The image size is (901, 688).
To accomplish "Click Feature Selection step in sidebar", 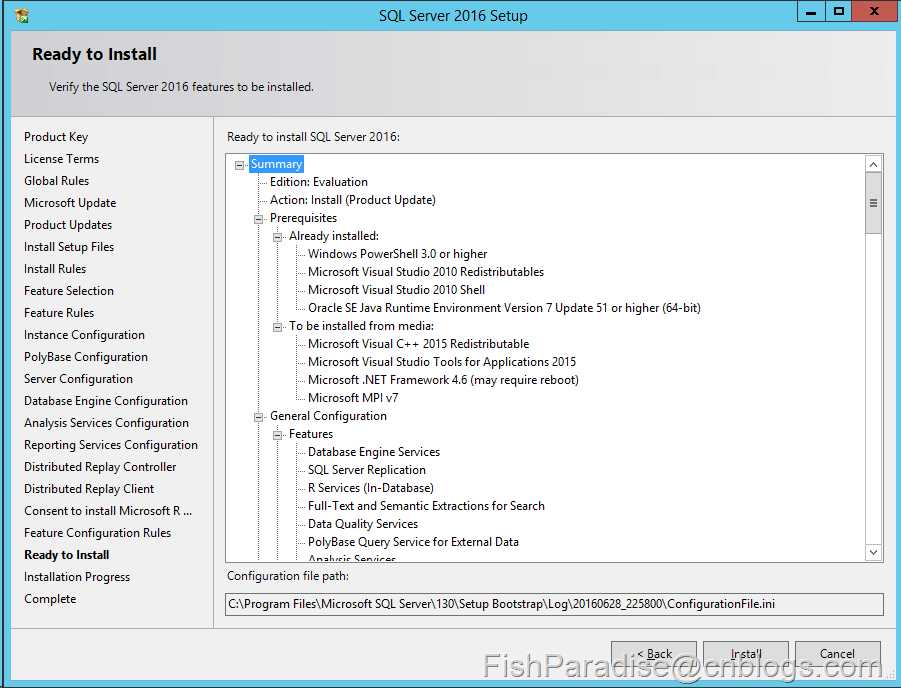I will (x=69, y=291).
